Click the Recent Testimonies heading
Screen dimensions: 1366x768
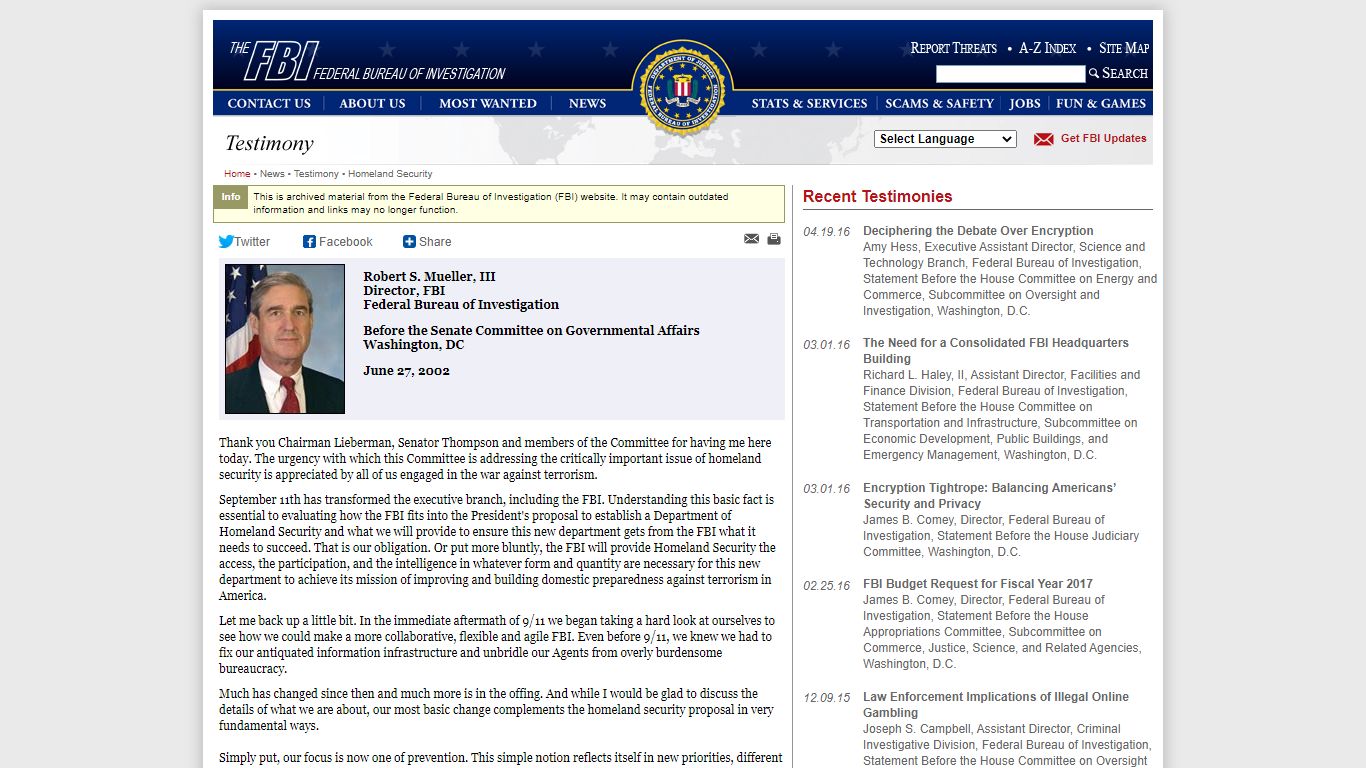877,196
